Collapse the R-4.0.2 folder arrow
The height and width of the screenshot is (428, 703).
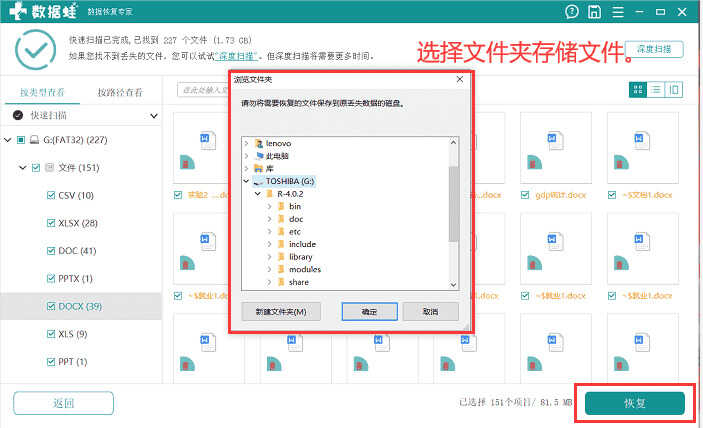tap(258, 194)
